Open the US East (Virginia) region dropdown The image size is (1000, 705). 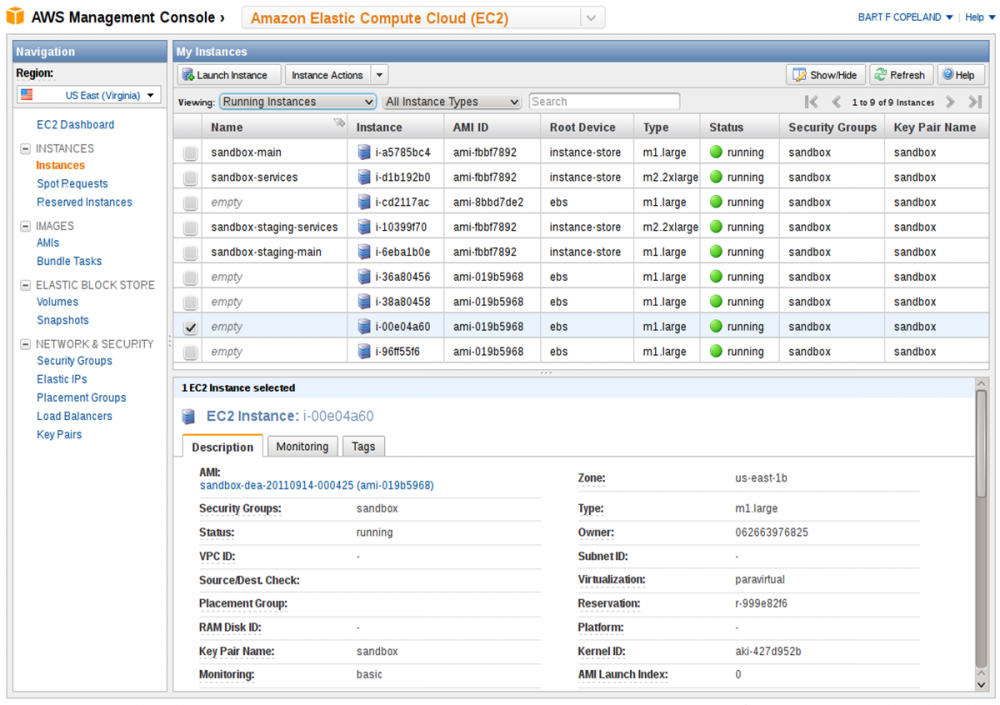(x=87, y=95)
